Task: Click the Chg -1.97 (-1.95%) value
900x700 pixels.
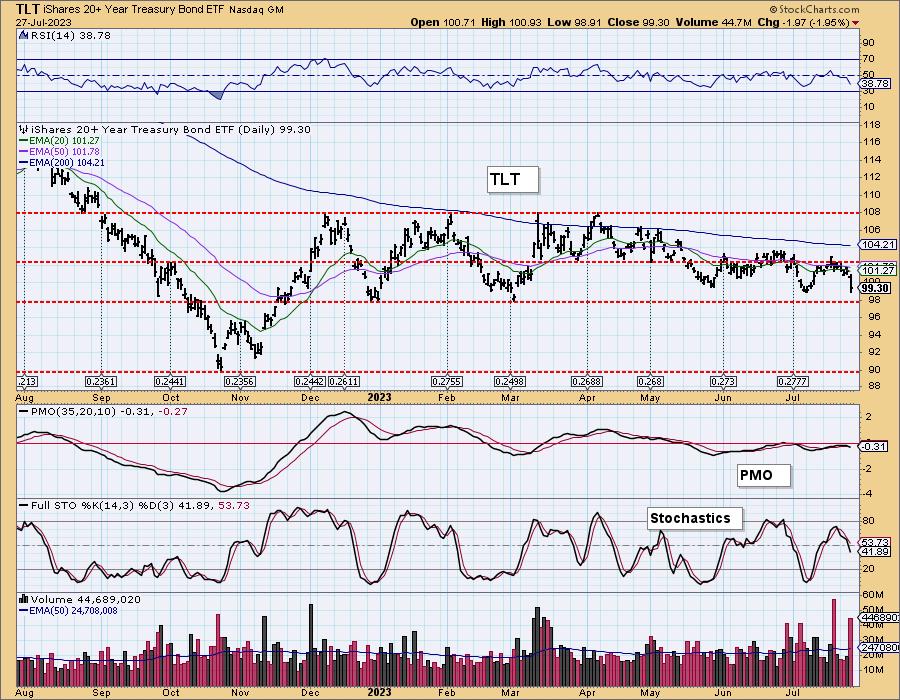Action: (804, 22)
